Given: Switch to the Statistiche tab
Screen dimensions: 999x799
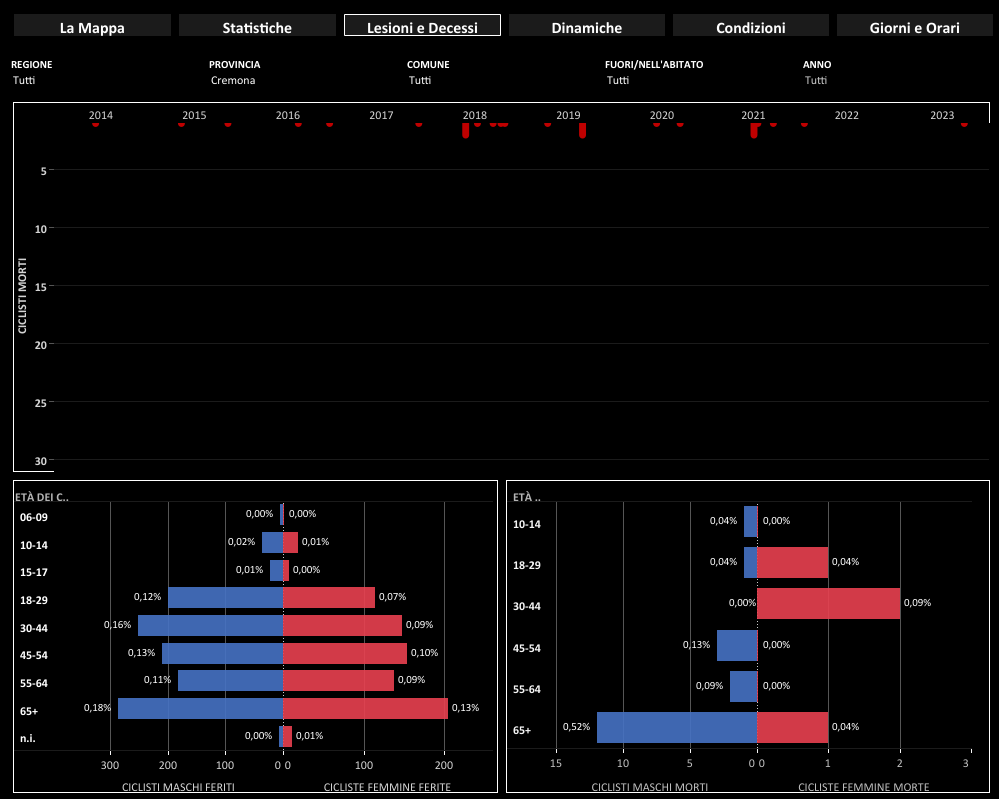Looking at the screenshot, I should pyautogui.click(x=257, y=27).
